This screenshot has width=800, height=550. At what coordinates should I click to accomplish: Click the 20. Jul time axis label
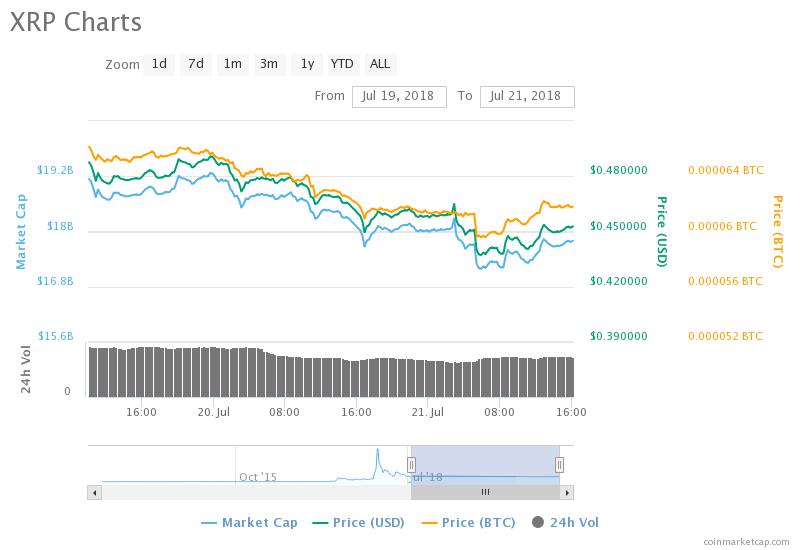[214, 412]
